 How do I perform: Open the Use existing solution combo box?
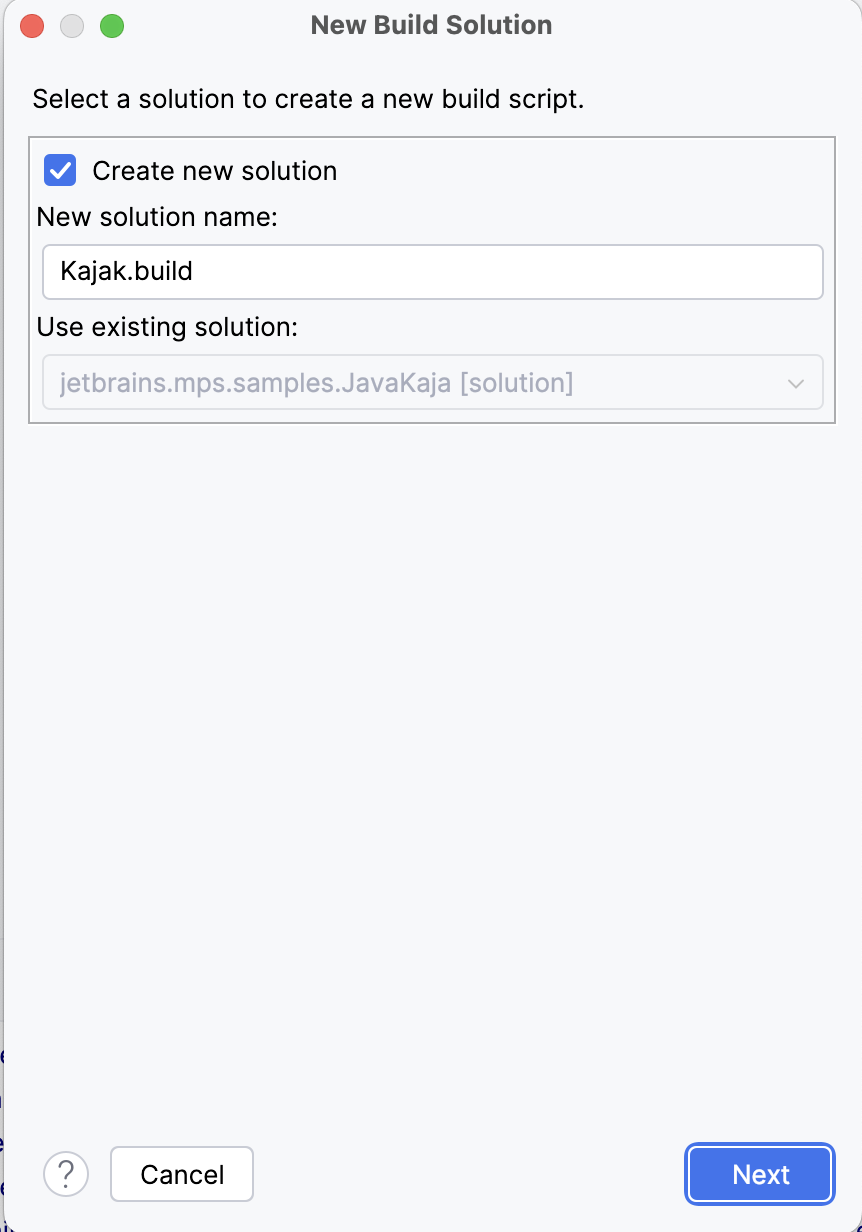tap(432, 382)
